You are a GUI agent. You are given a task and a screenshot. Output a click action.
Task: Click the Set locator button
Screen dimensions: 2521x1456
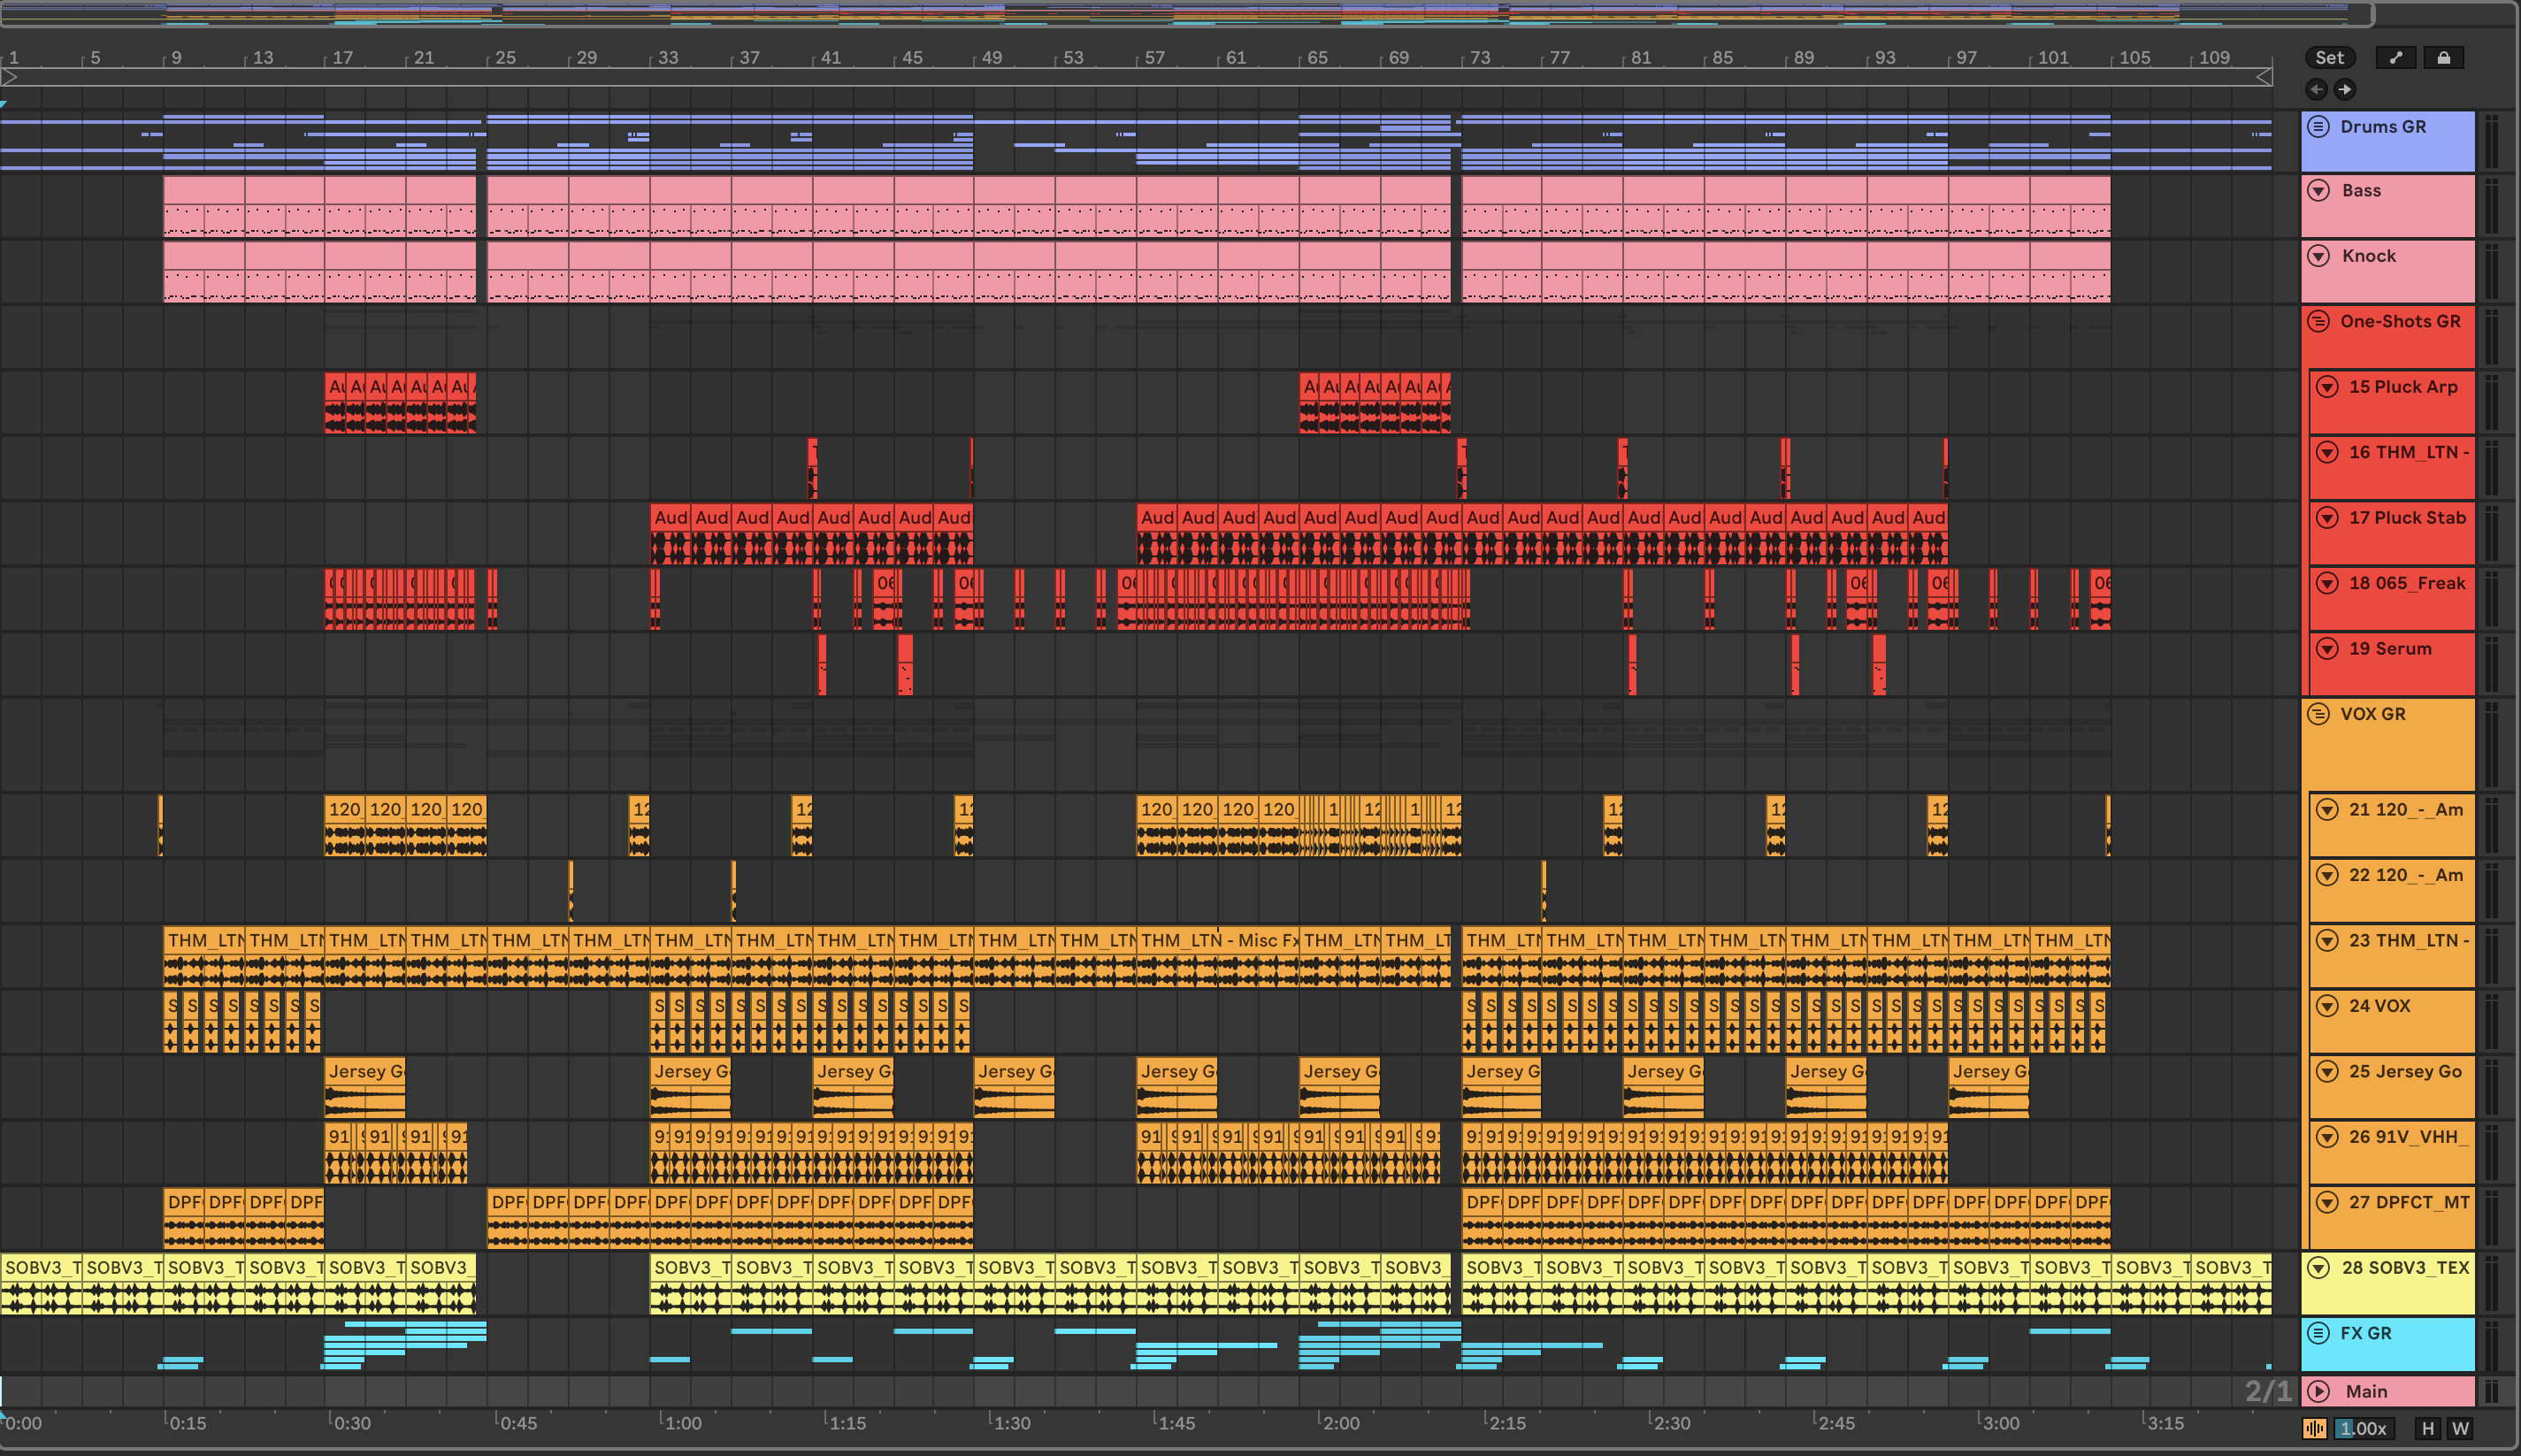pyautogui.click(x=2329, y=58)
